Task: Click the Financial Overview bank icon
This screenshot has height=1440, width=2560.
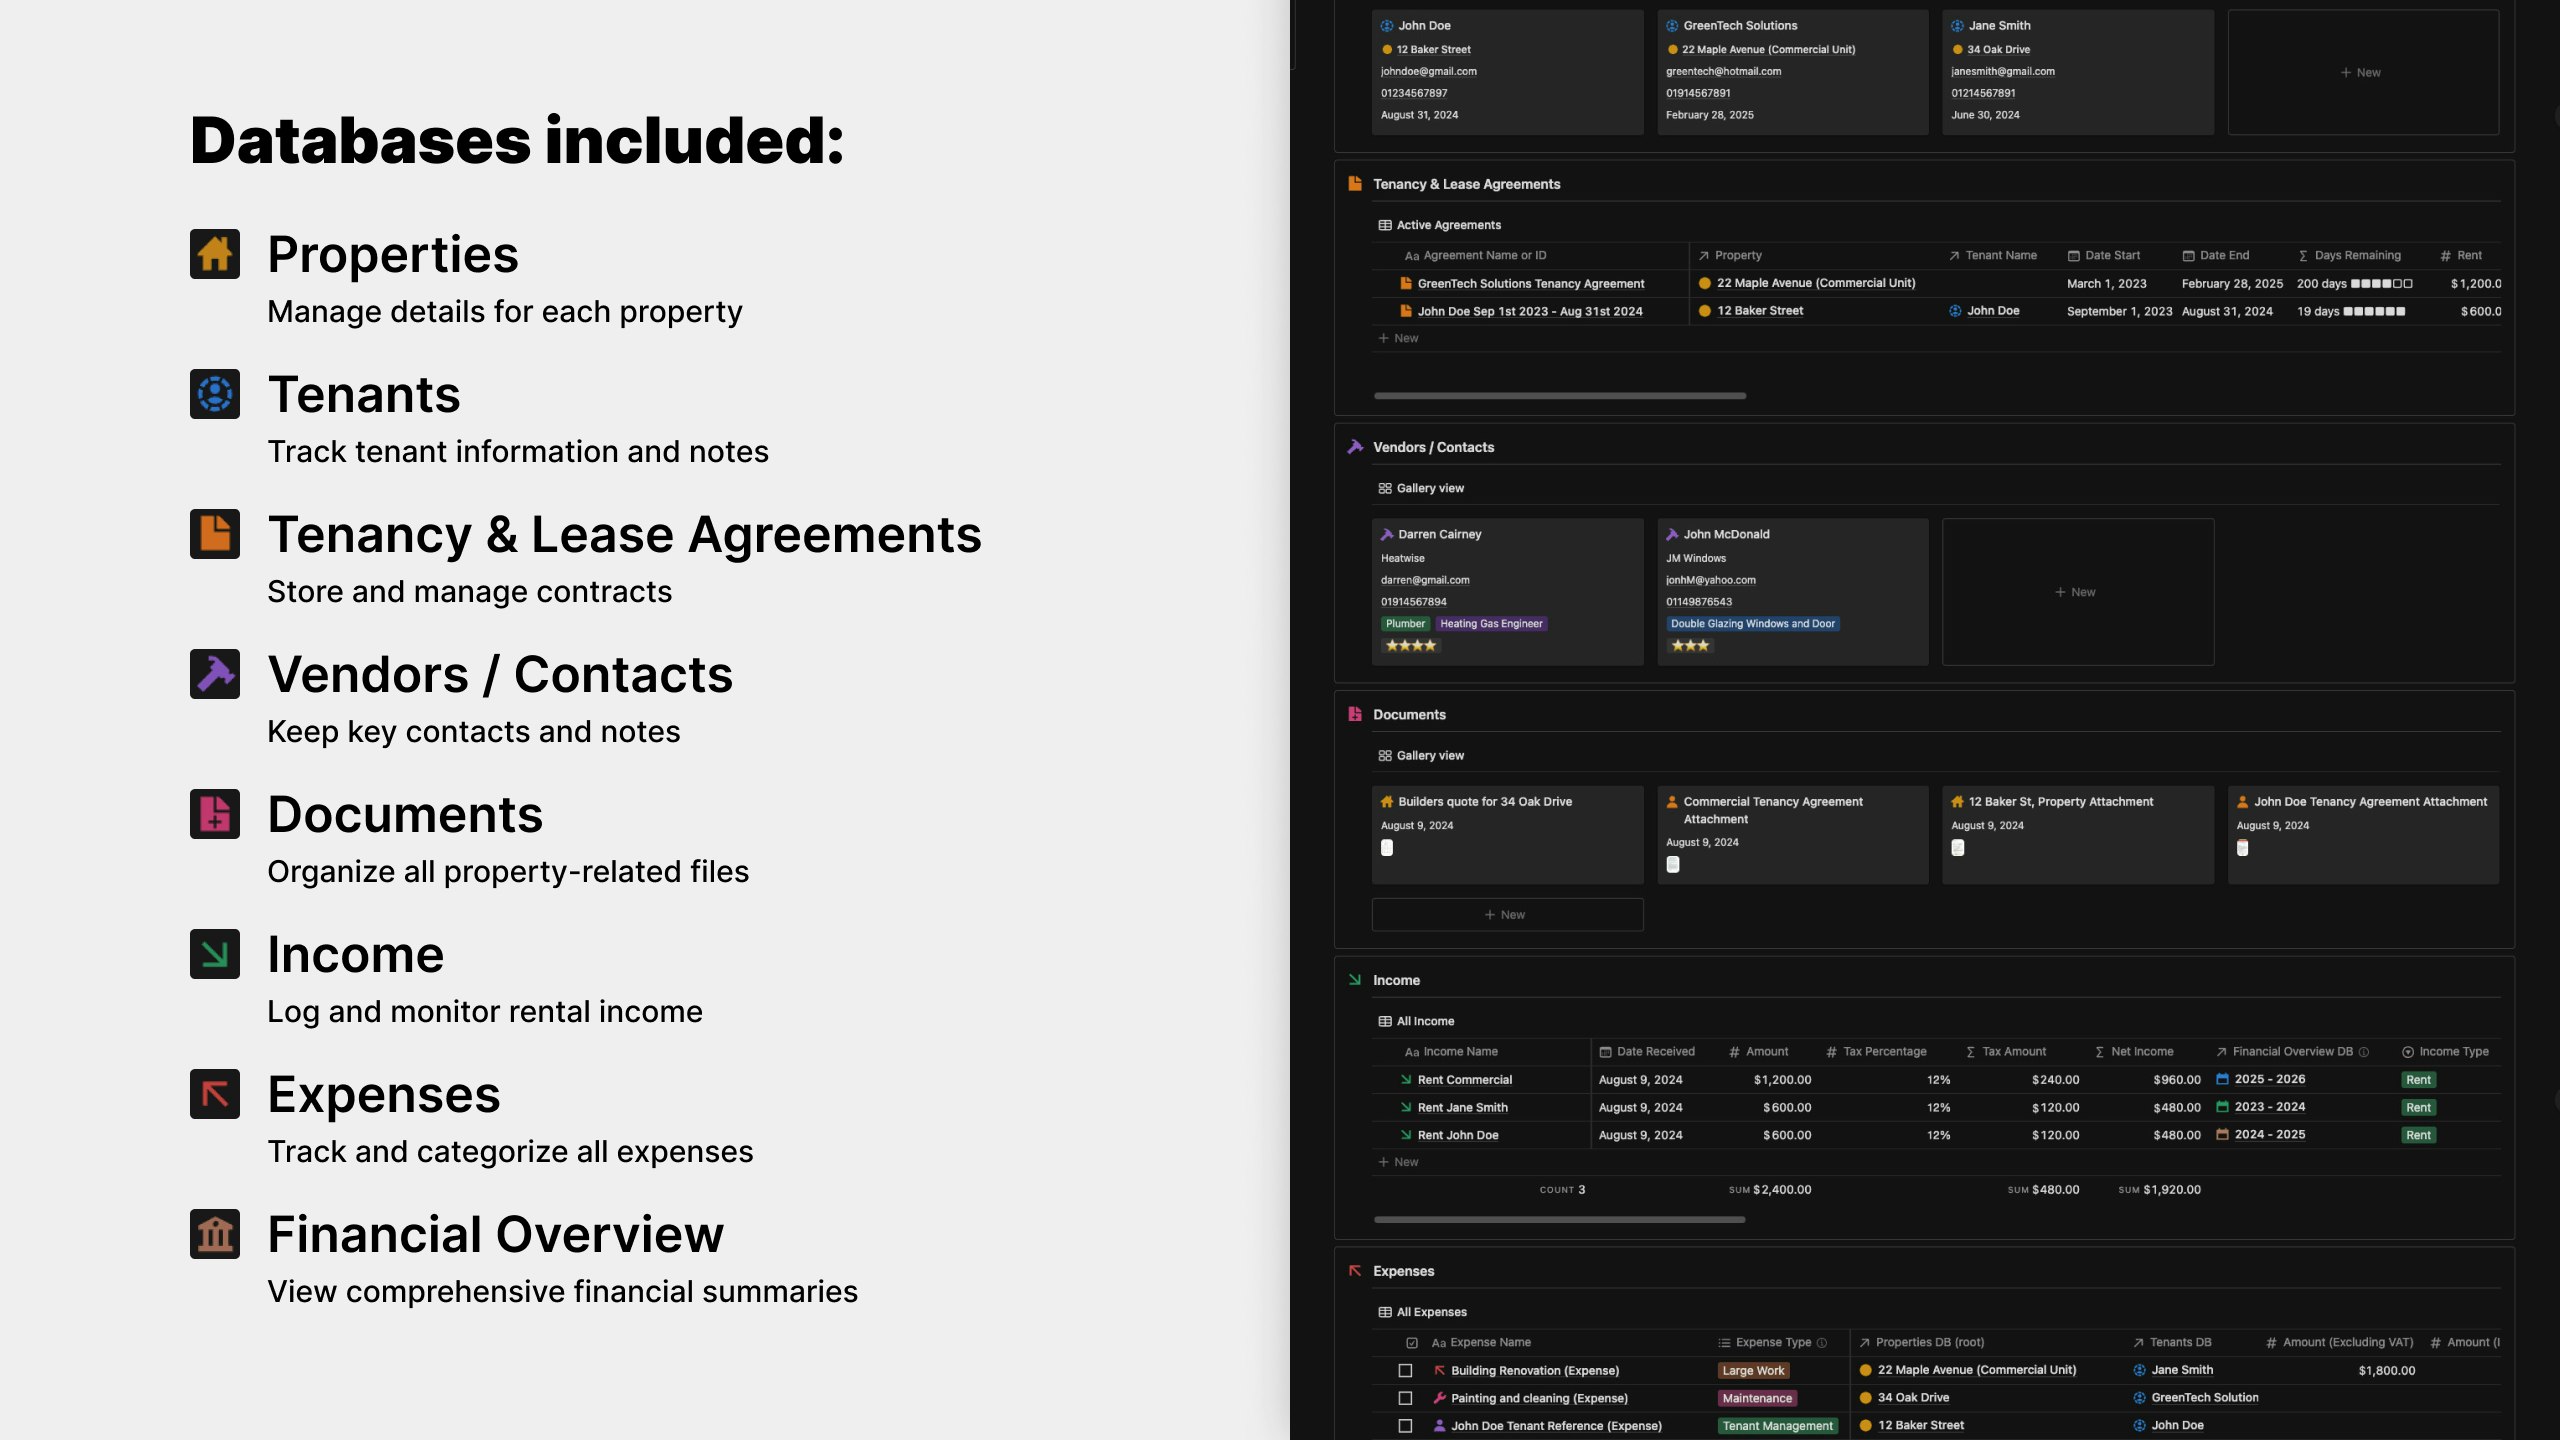Action: [215, 1233]
